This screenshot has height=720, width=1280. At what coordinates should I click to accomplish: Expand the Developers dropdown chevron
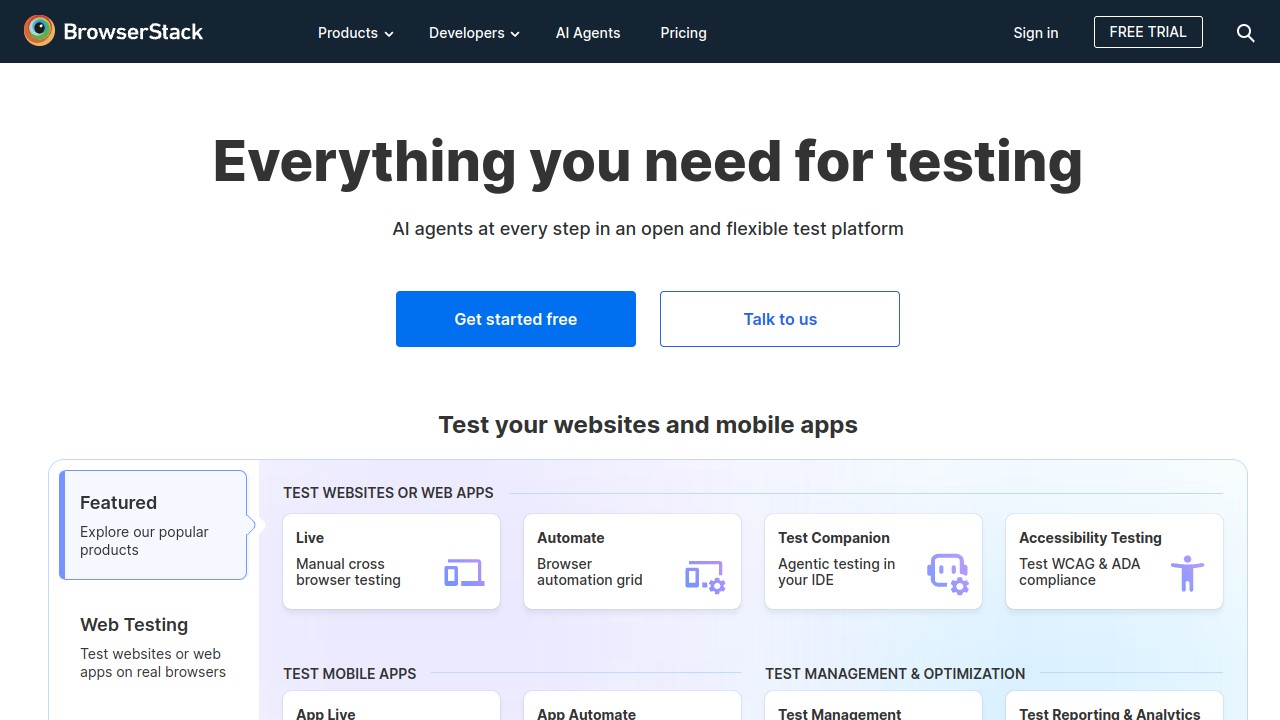coord(515,34)
